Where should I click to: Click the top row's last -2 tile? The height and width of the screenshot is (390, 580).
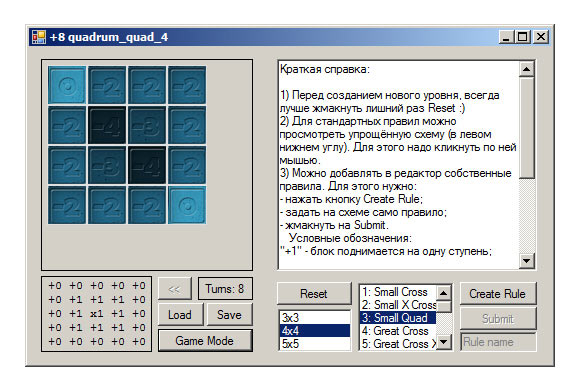click(x=187, y=85)
